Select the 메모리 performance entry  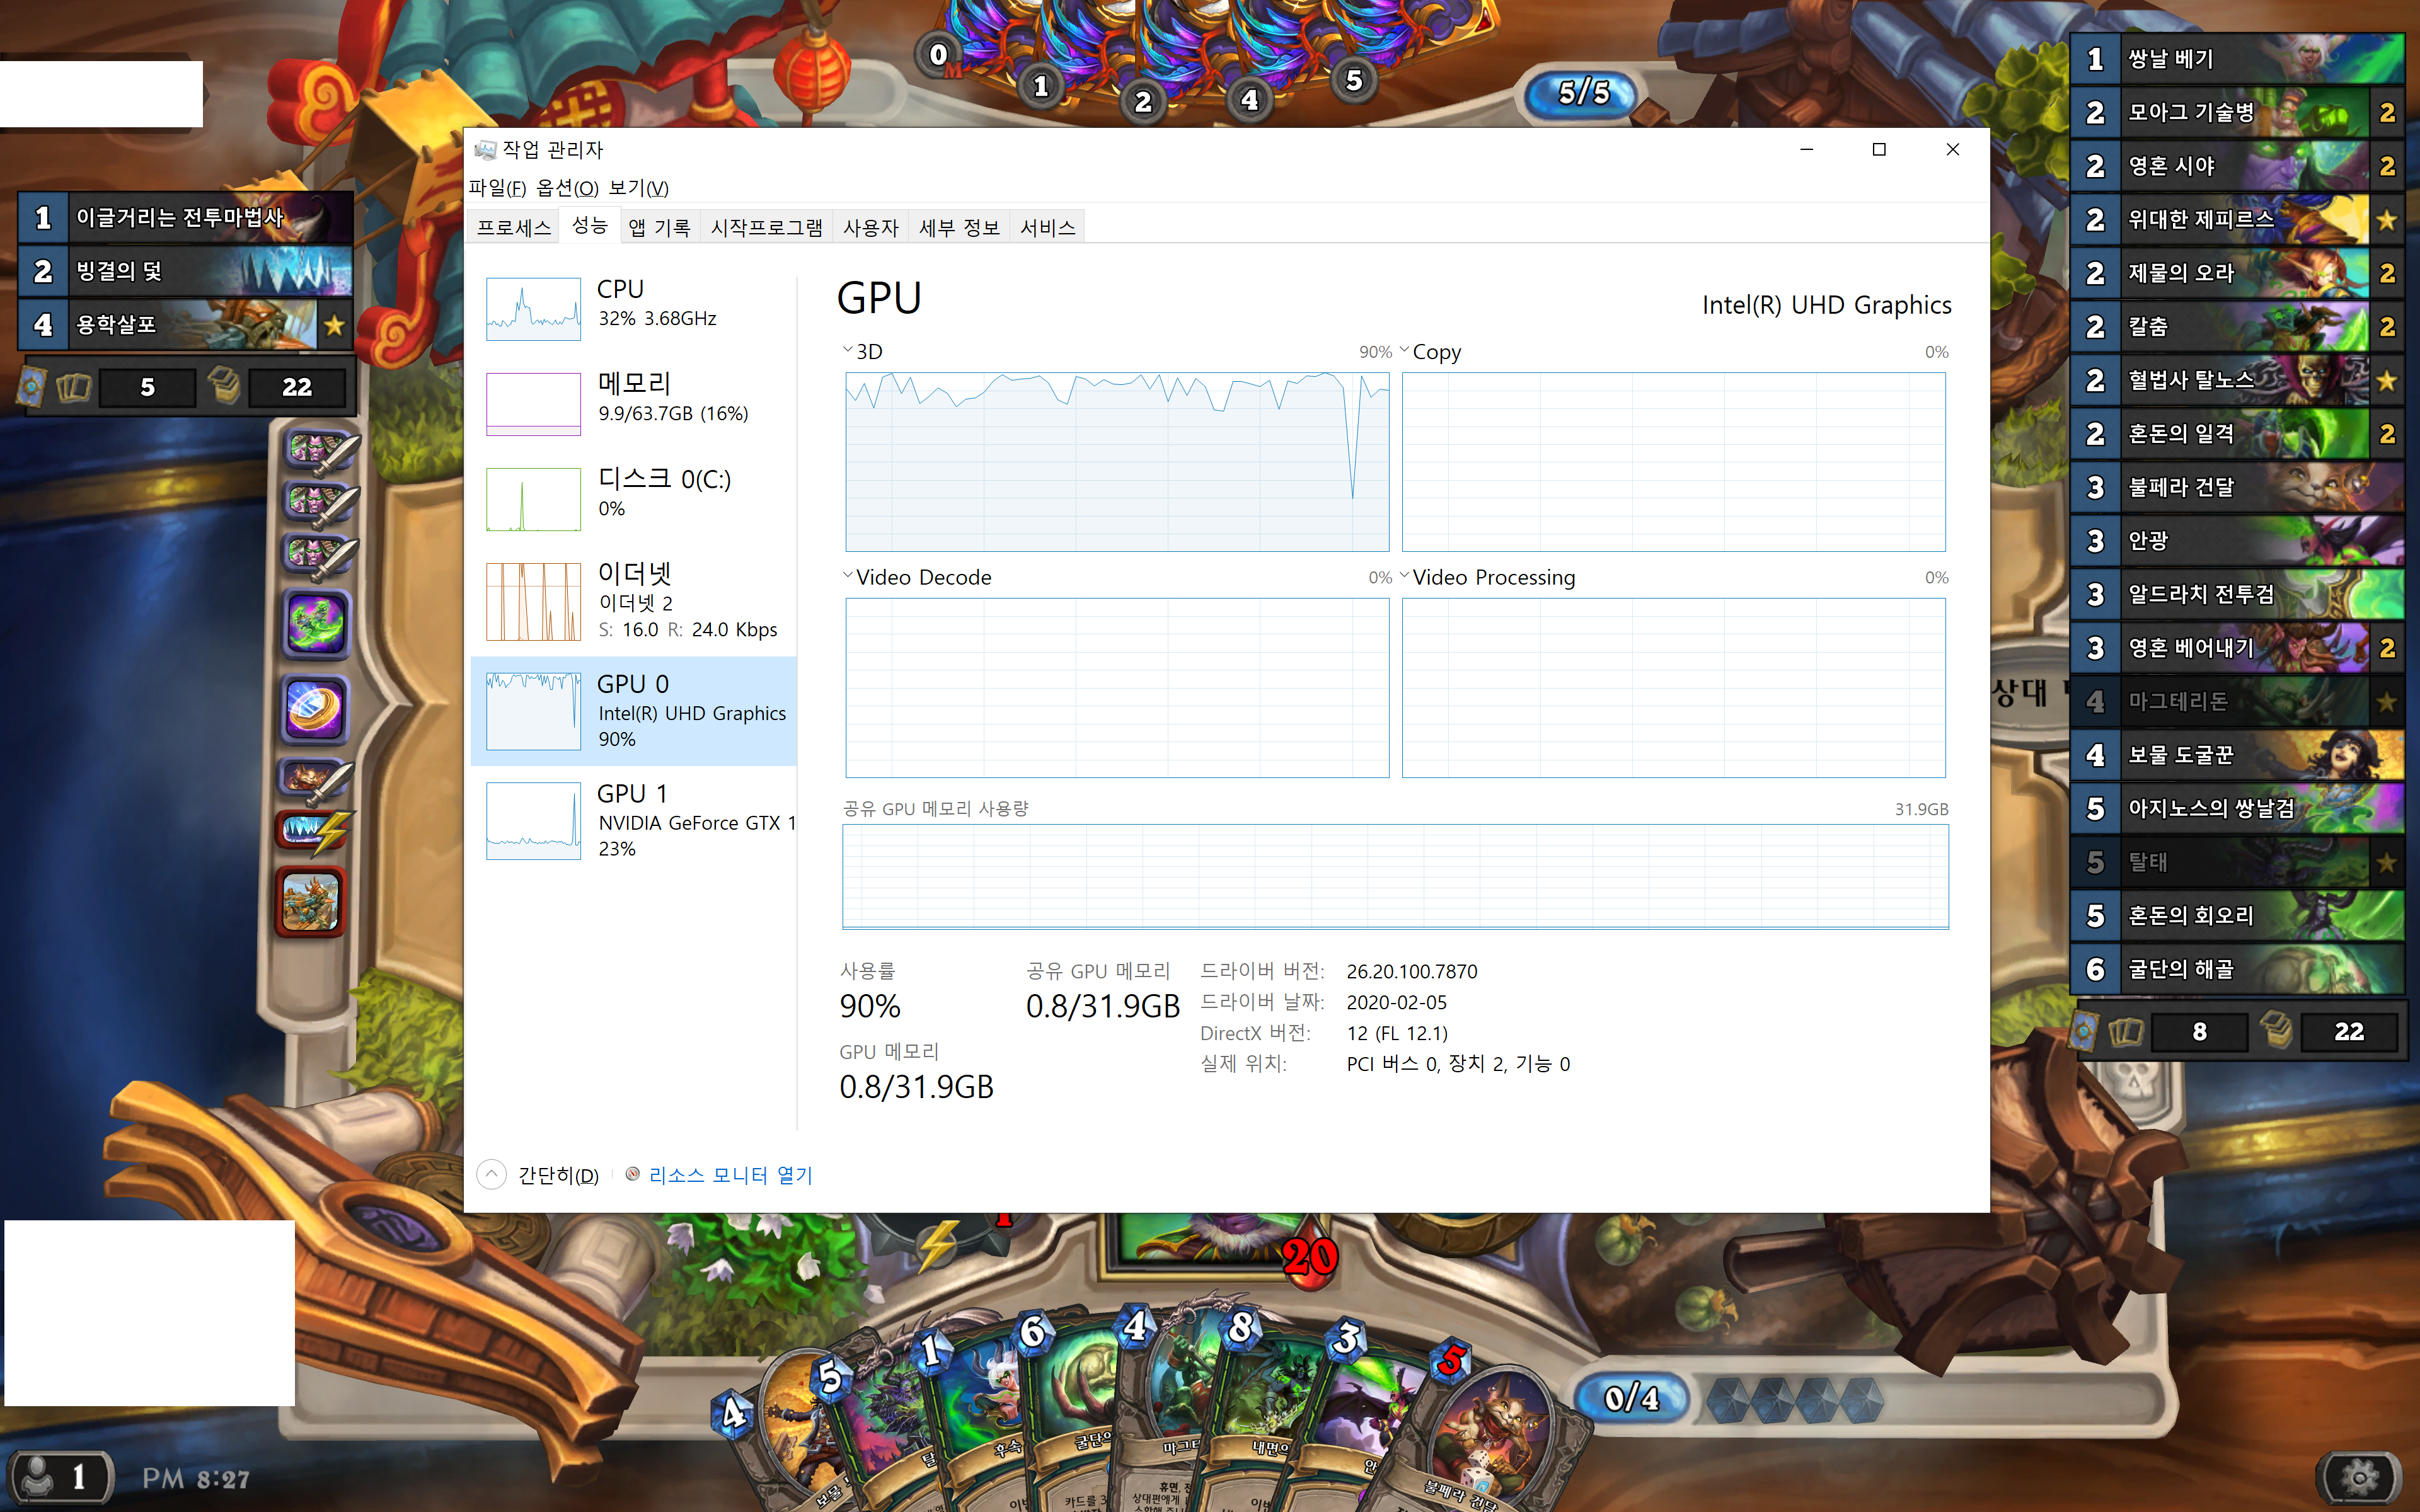point(634,399)
